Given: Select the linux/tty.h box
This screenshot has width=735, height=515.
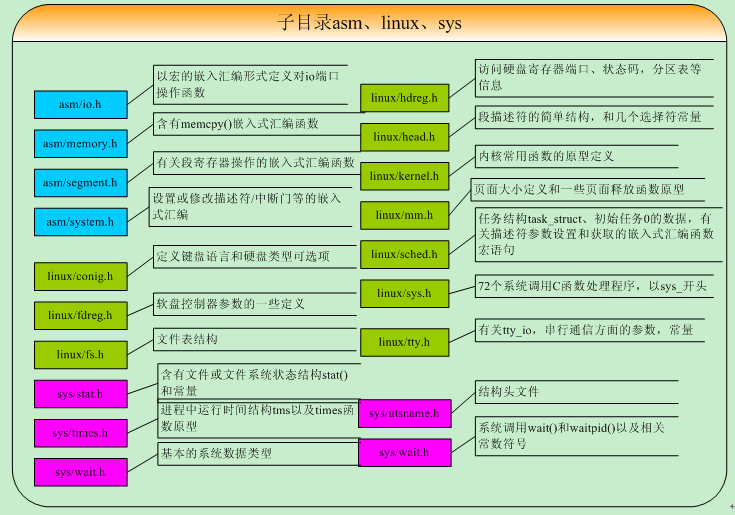Looking at the screenshot, I should [405, 342].
